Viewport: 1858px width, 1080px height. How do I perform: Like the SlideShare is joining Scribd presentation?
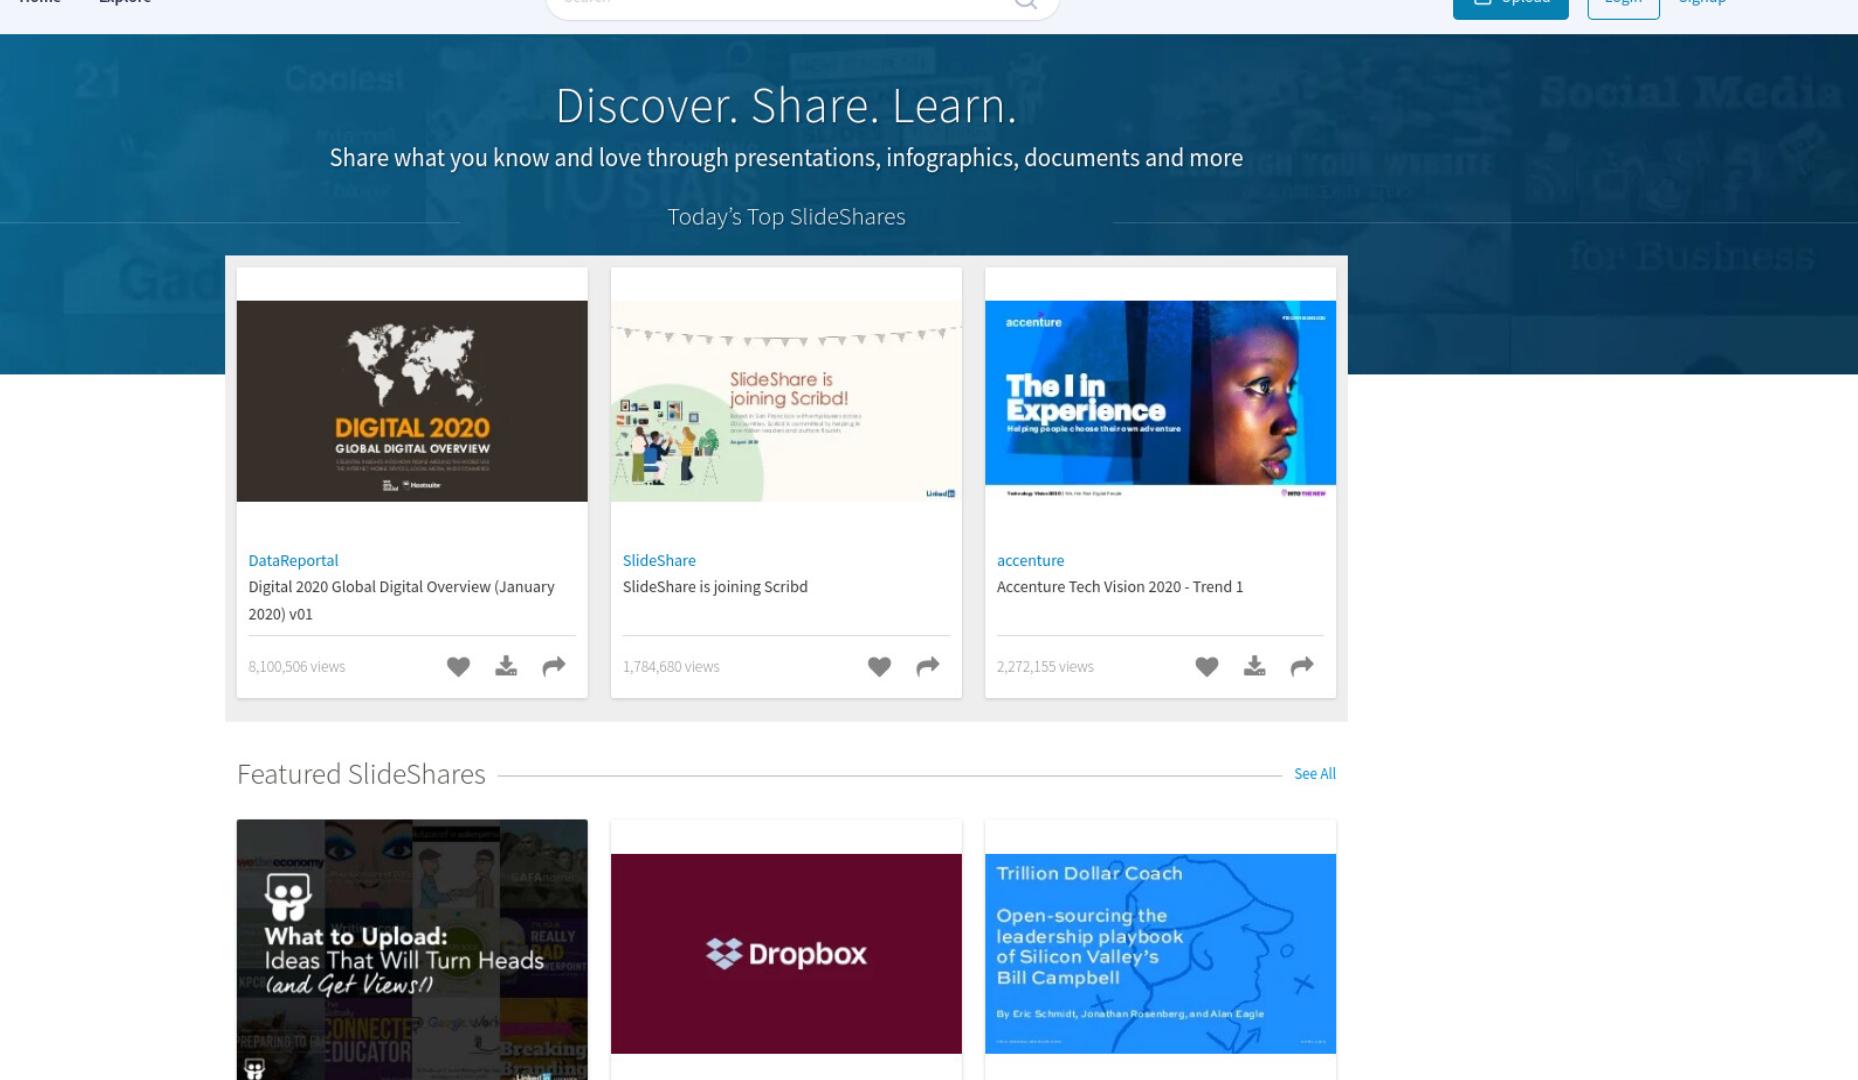pyautogui.click(x=879, y=666)
